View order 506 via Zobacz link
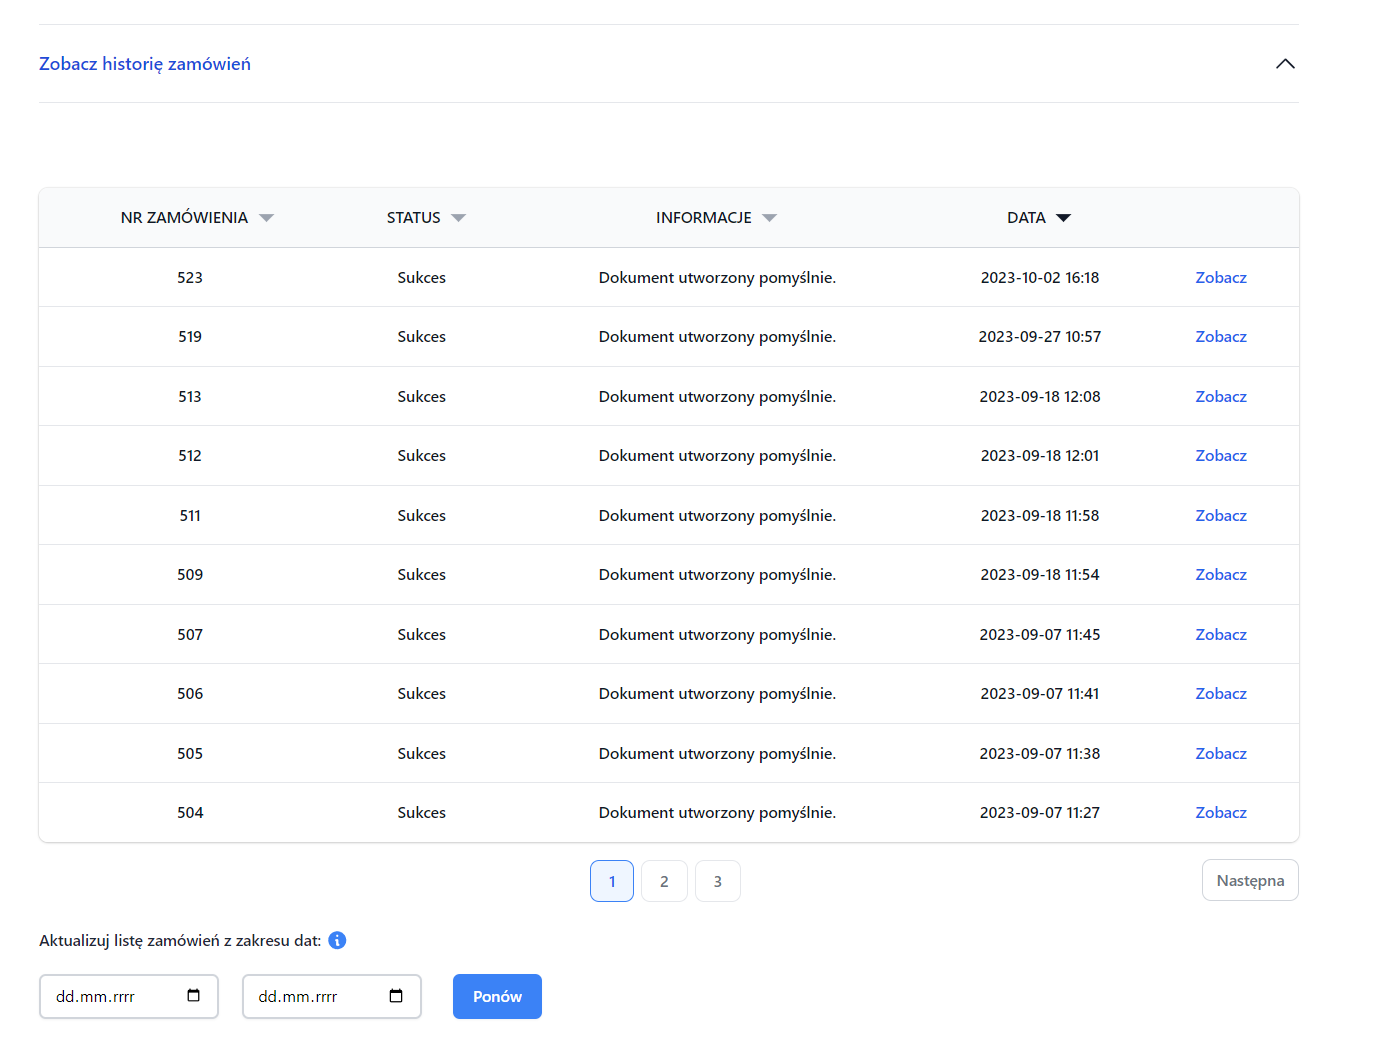The width and height of the screenshot is (1382, 1061). (x=1221, y=694)
